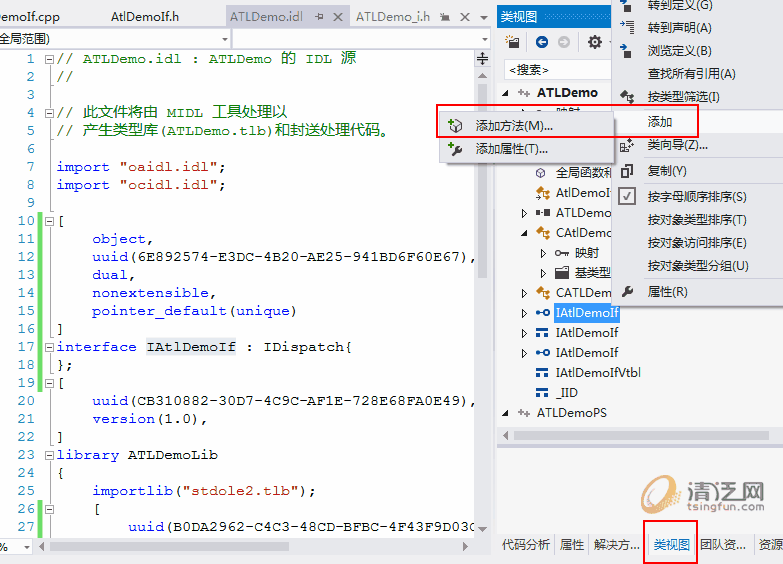Select 添加方法(M)... from the submenu

tap(514, 126)
